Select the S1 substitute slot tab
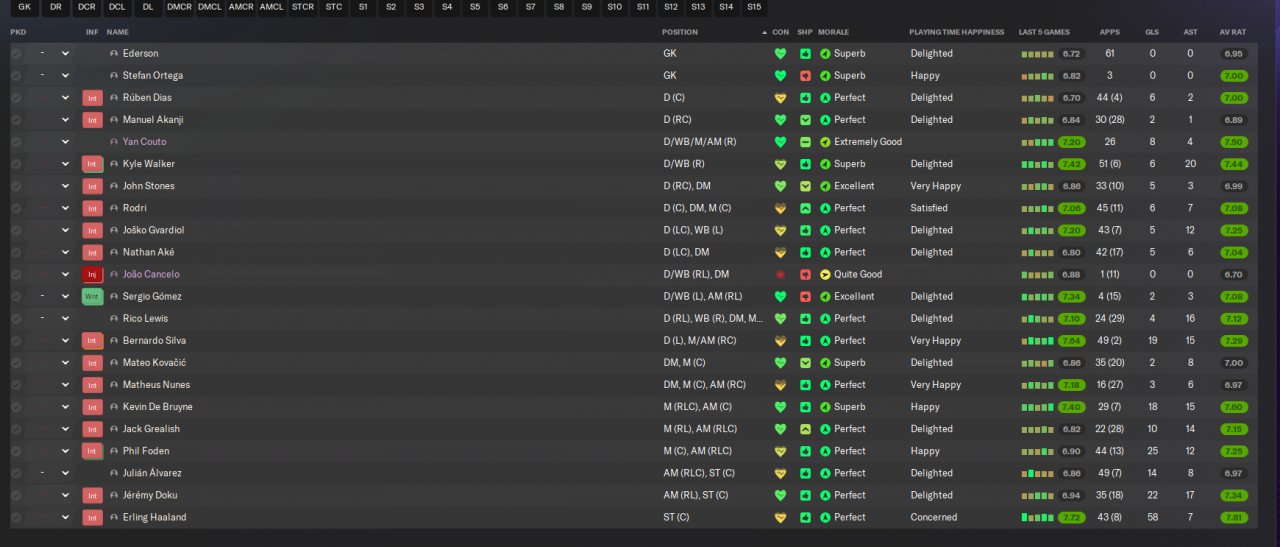 tap(363, 7)
